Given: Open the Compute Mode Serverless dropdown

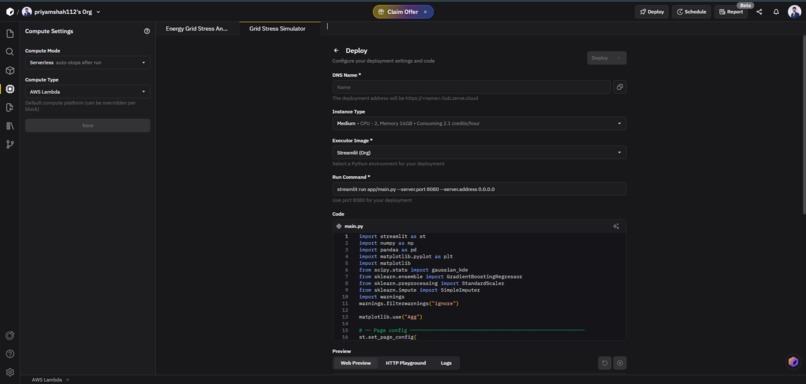Looking at the screenshot, I should pos(87,63).
